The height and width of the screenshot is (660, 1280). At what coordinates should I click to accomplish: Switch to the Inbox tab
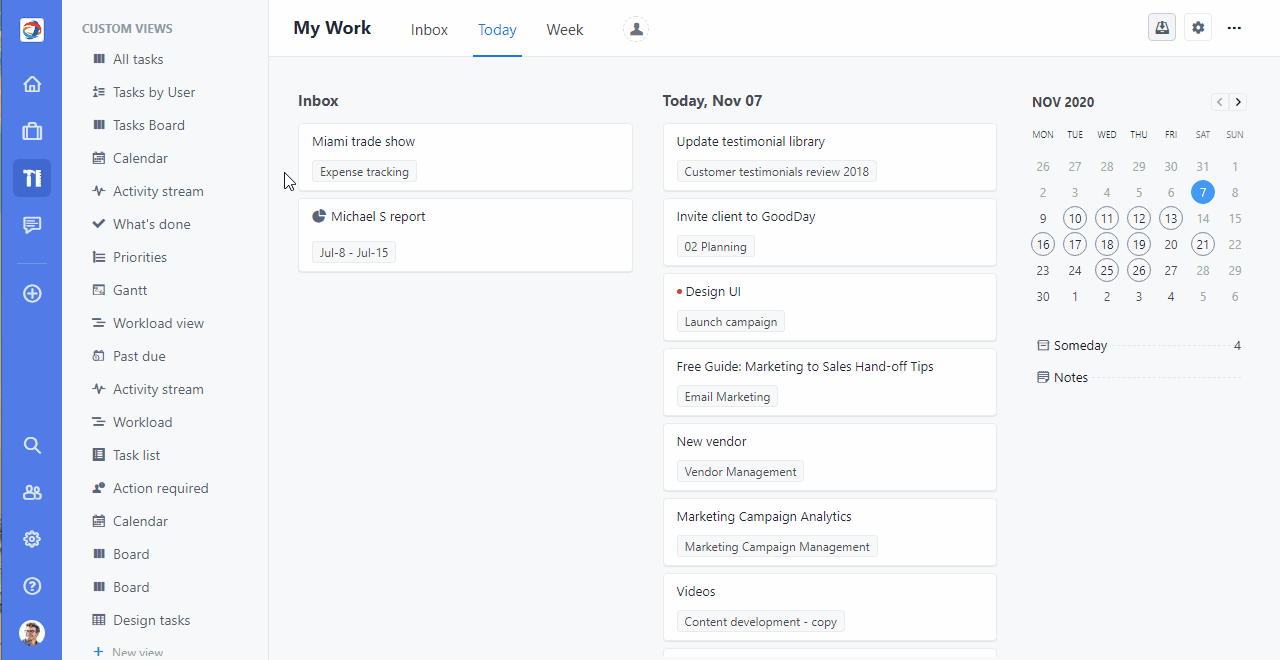coord(429,30)
